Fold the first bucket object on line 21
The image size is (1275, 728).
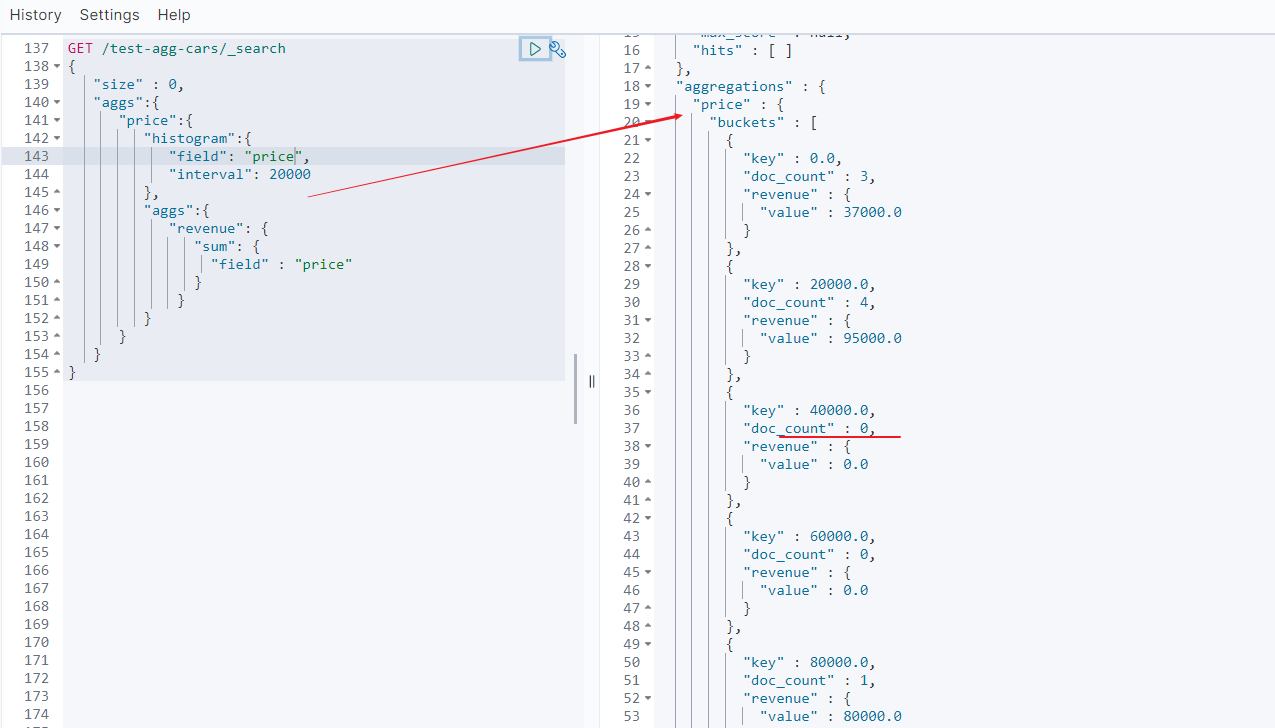pyautogui.click(x=648, y=140)
